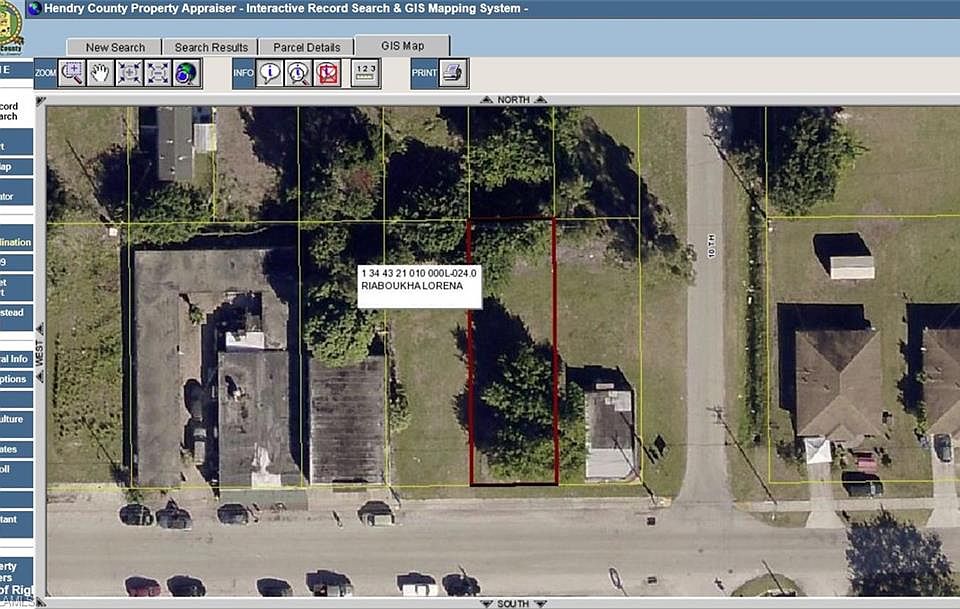Select the identify info bubble tool
This screenshot has height=609, width=960.
269,73
